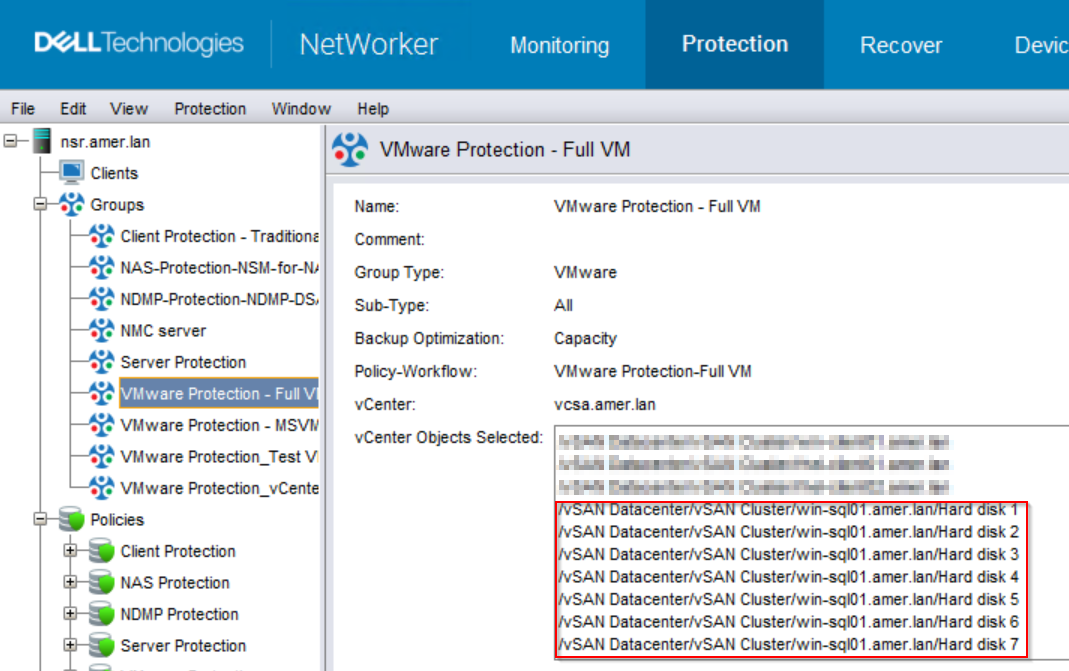Click the Groups node icon
This screenshot has width=1069, height=671.
coord(72,204)
